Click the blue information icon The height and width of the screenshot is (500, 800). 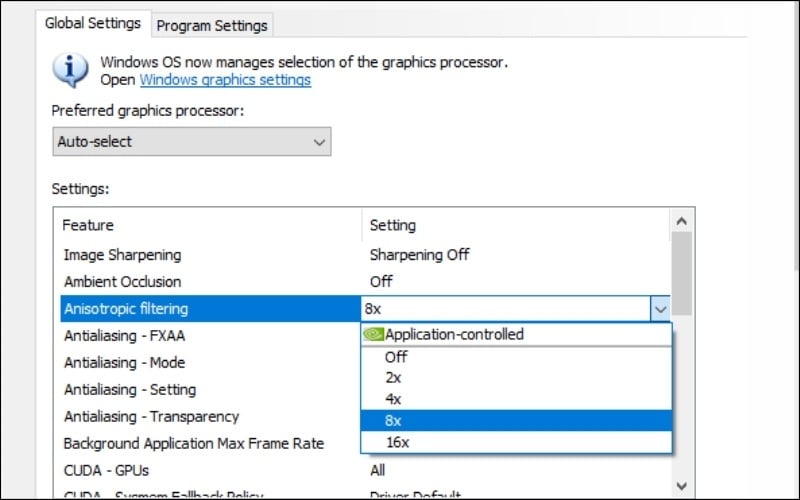71,70
